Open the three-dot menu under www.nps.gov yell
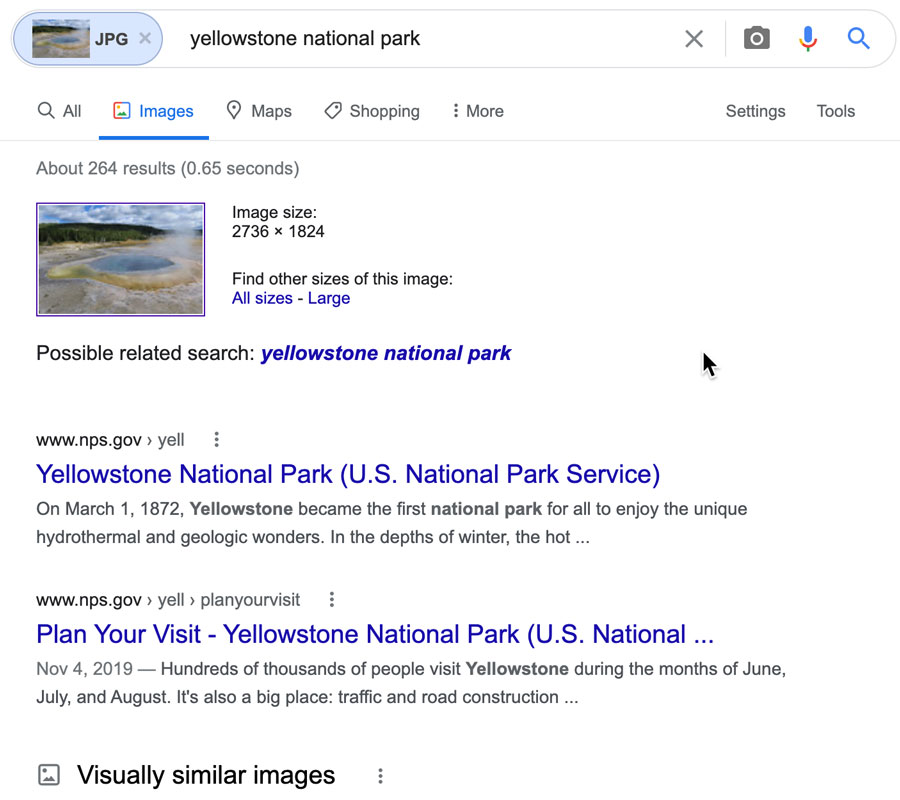This screenshot has height=800, width=900. (x=216, y=439)
